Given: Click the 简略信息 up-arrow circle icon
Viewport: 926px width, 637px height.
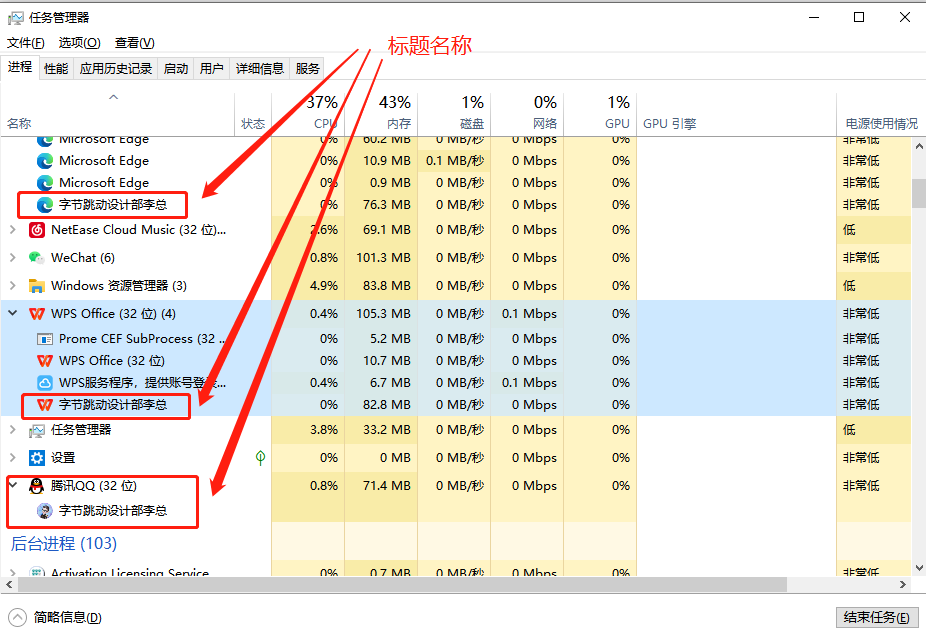Looking at the screenshot, I should pyautogui.click(x=18, y=618).
